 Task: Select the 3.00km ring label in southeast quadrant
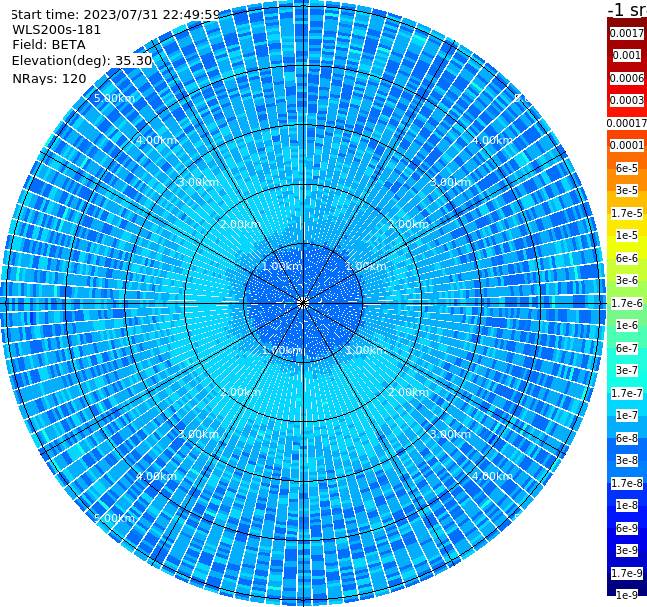450,434
